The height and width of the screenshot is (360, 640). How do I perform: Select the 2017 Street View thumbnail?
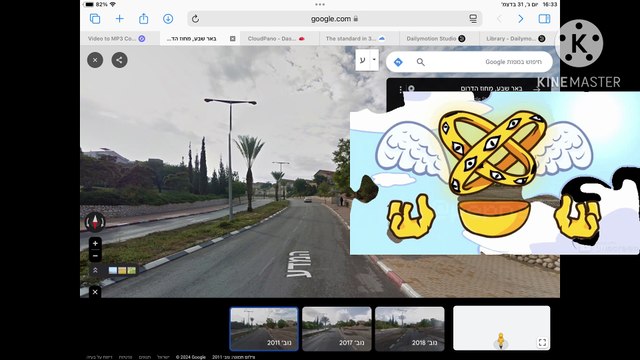(337, 329)
